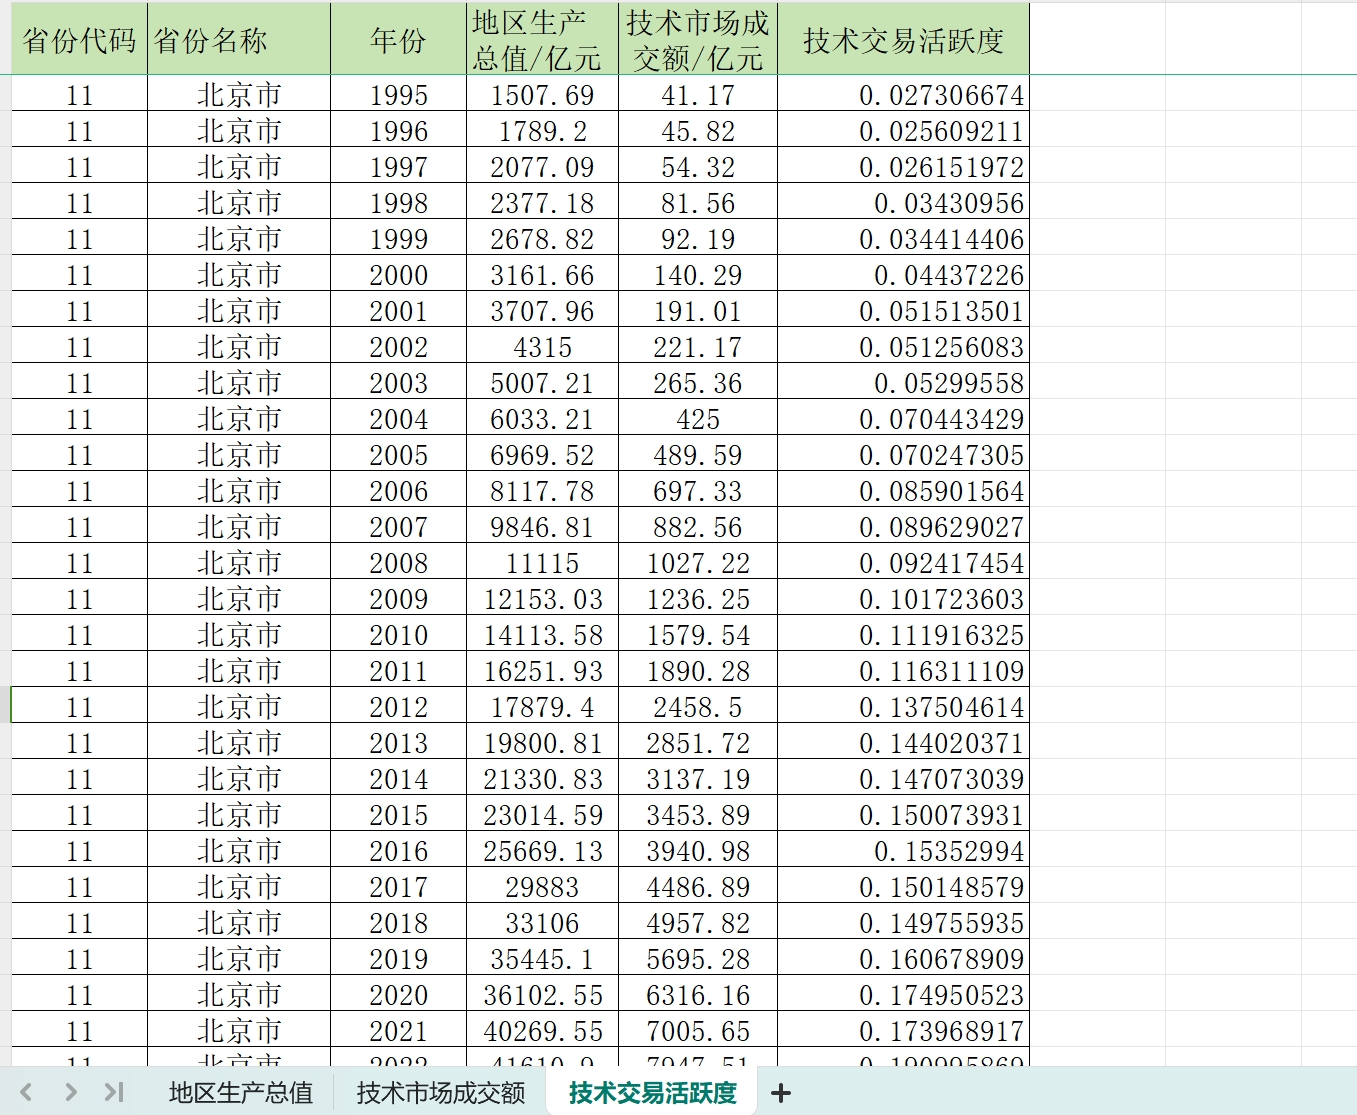1357x1115 pixels.
Task: Jump to last sheet arrow icon
Action: coord(114,1092)
